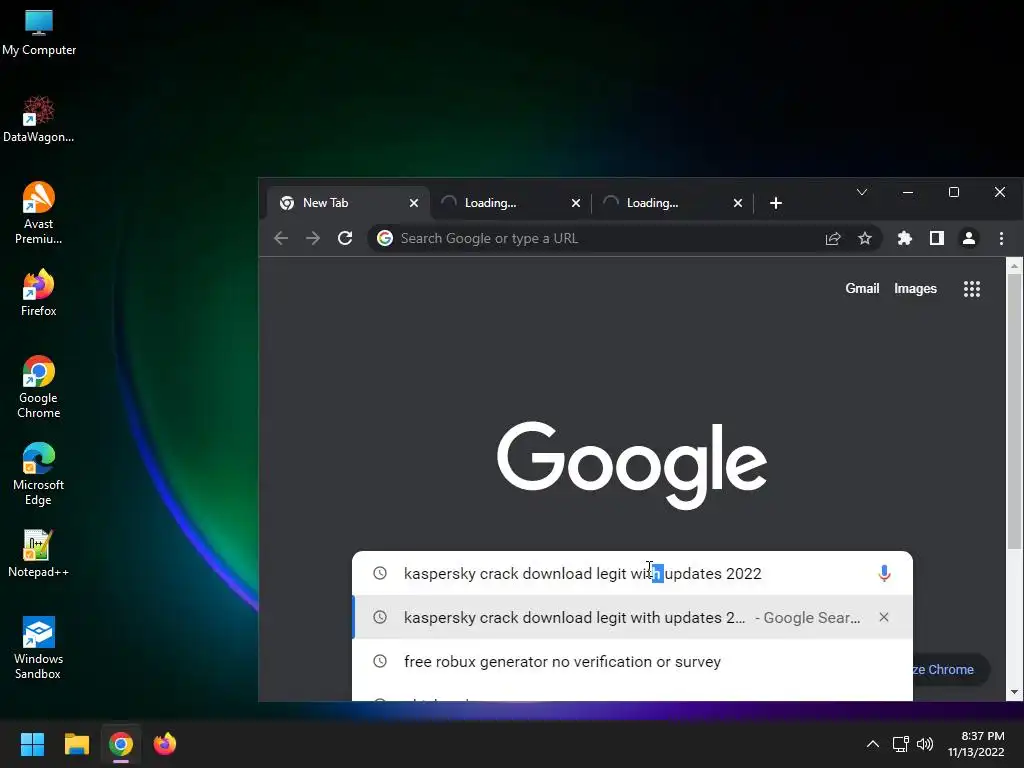Screen dimensions: 1024x768
Task: Click the share this page icon
Action: 833,238
